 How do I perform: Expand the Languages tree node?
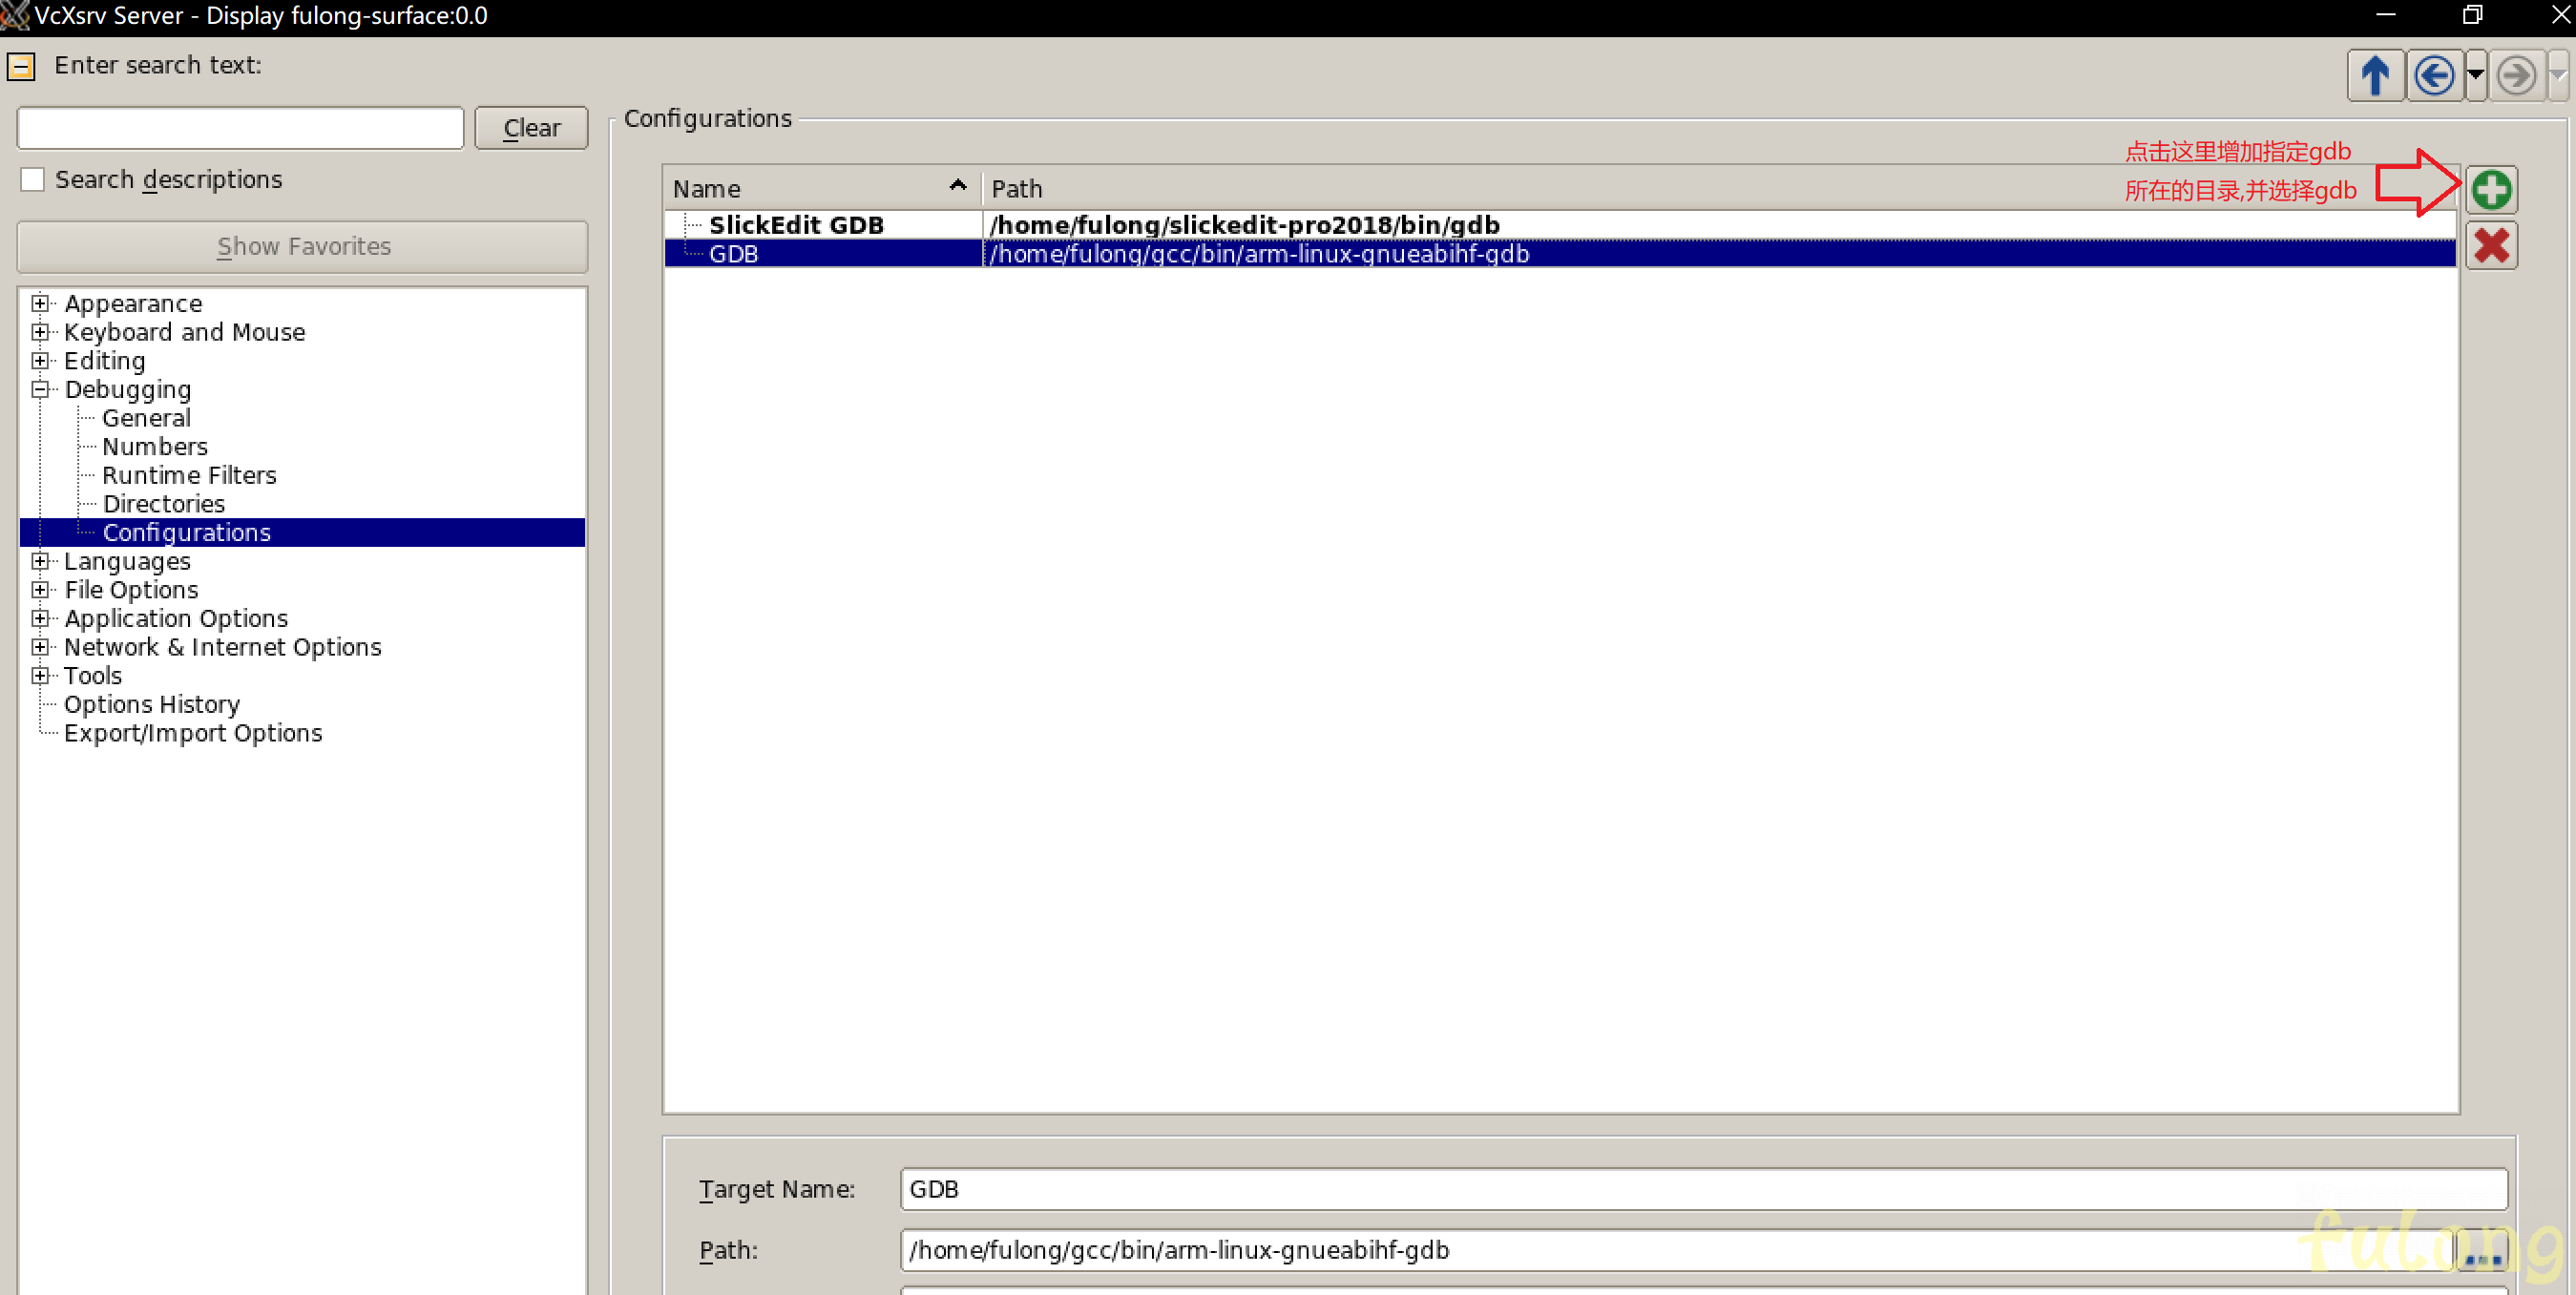[40, 562]
